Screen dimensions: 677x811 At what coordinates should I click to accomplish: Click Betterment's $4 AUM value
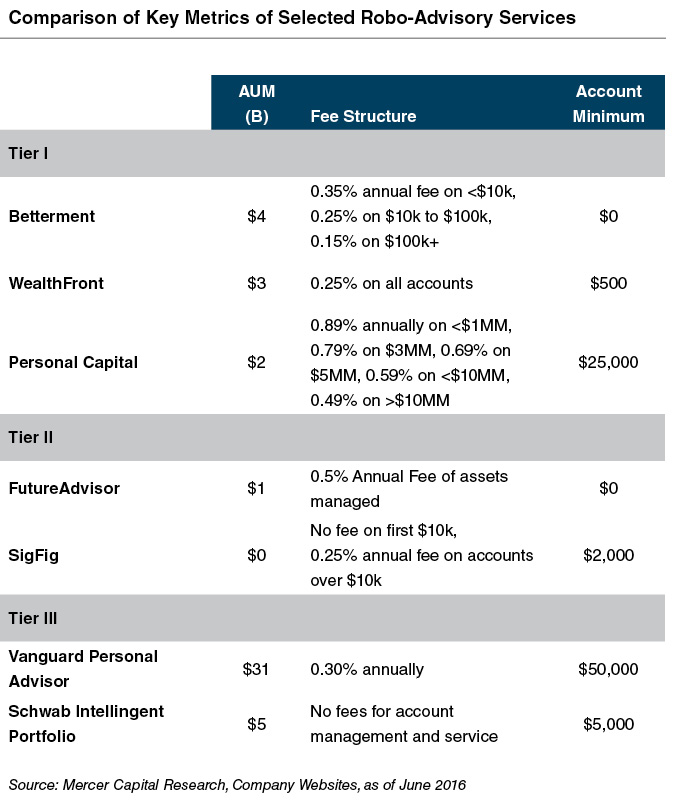258,215
